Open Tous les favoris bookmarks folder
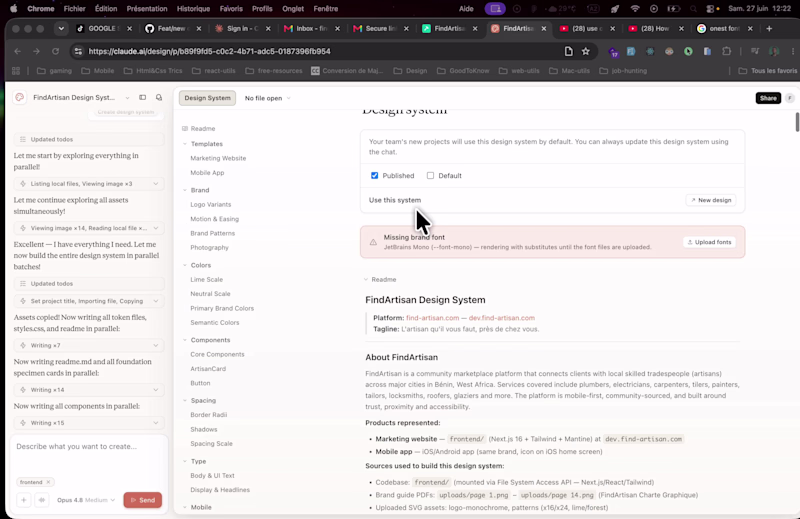The height and width of the screenshot is (519, 800). [768, 71]
